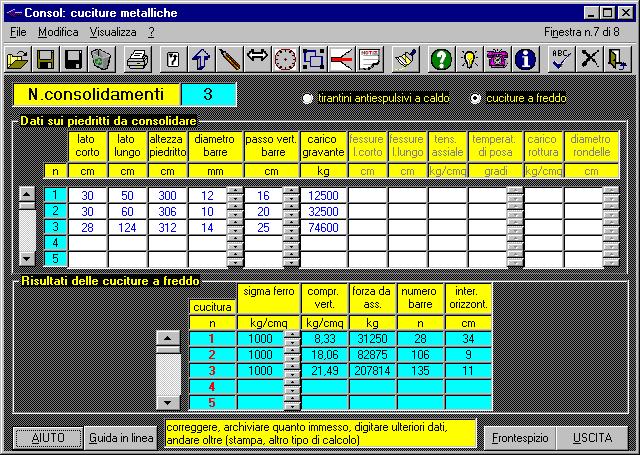Open the Visualizza menu
The height and width of the screenshot is (455, 640).
(x=112, y=32)
